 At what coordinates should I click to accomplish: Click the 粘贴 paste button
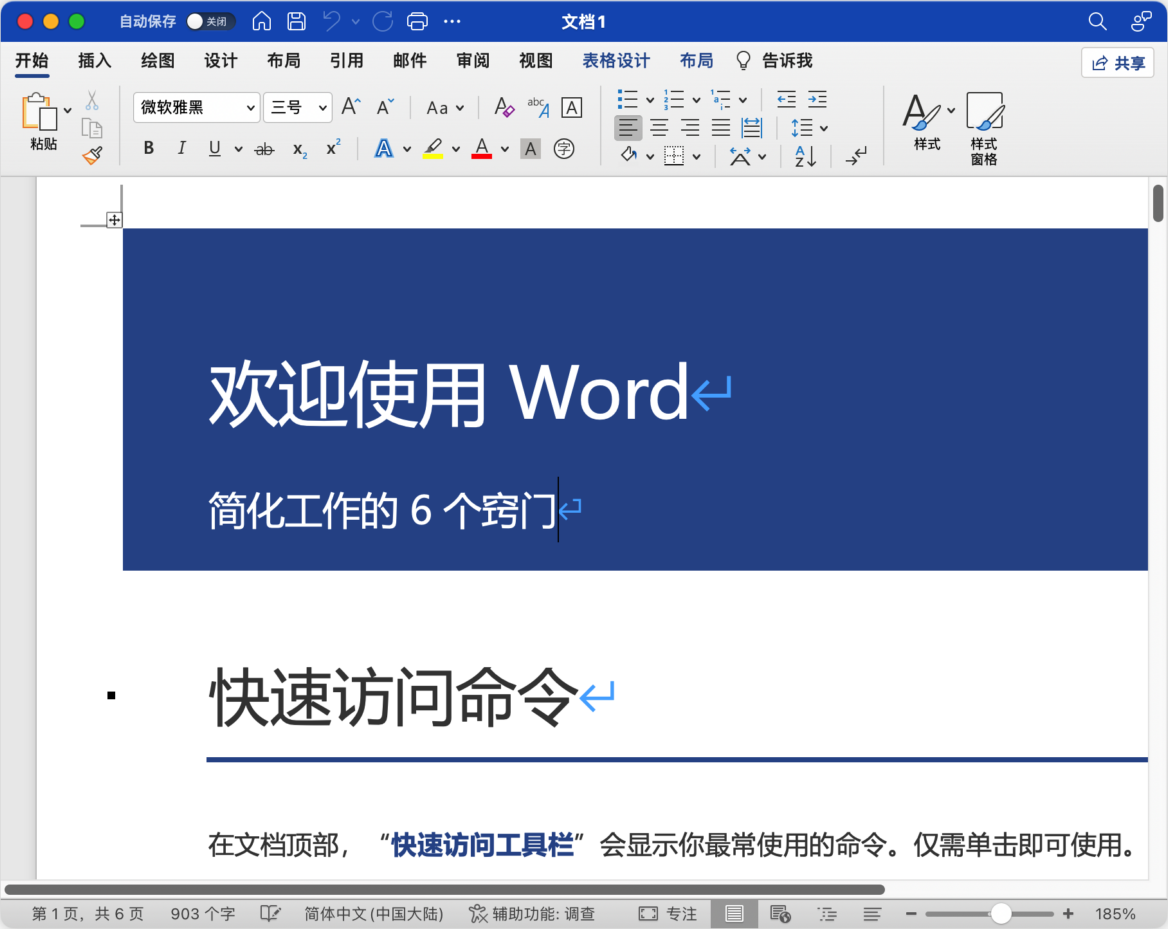click(42, 121)
